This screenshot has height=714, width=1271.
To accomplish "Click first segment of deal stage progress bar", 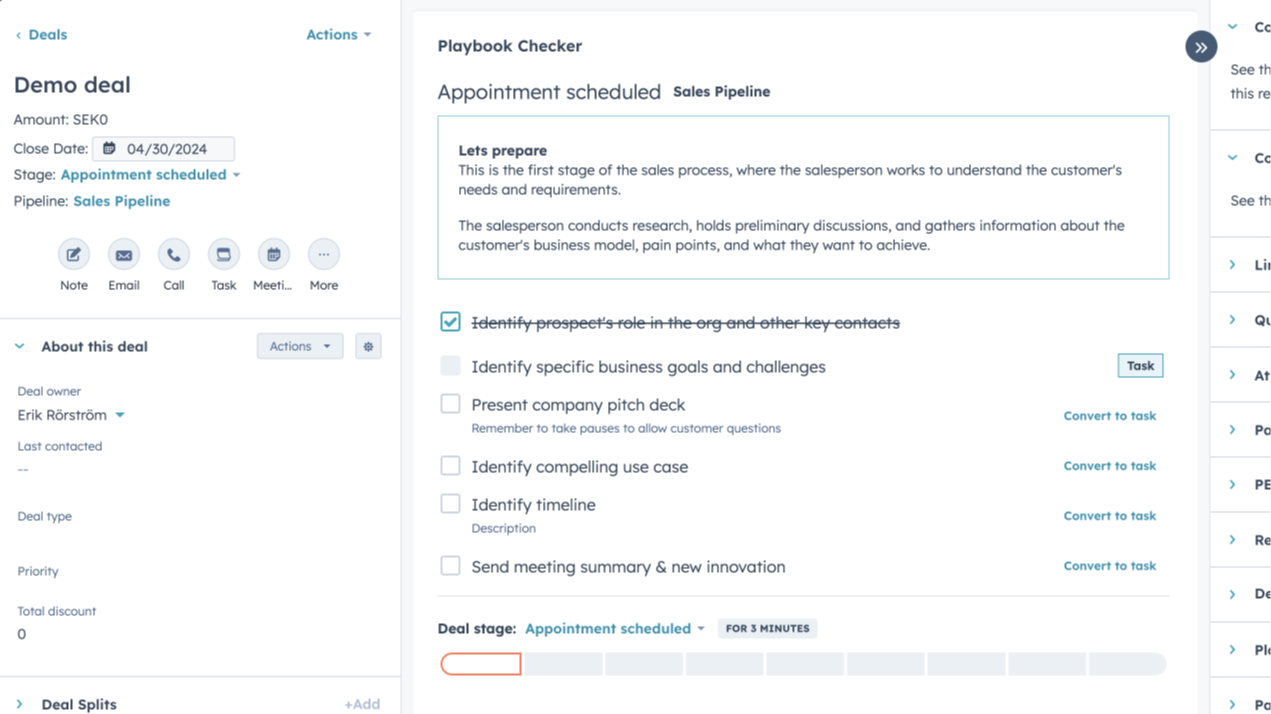I will coord(481,664).
